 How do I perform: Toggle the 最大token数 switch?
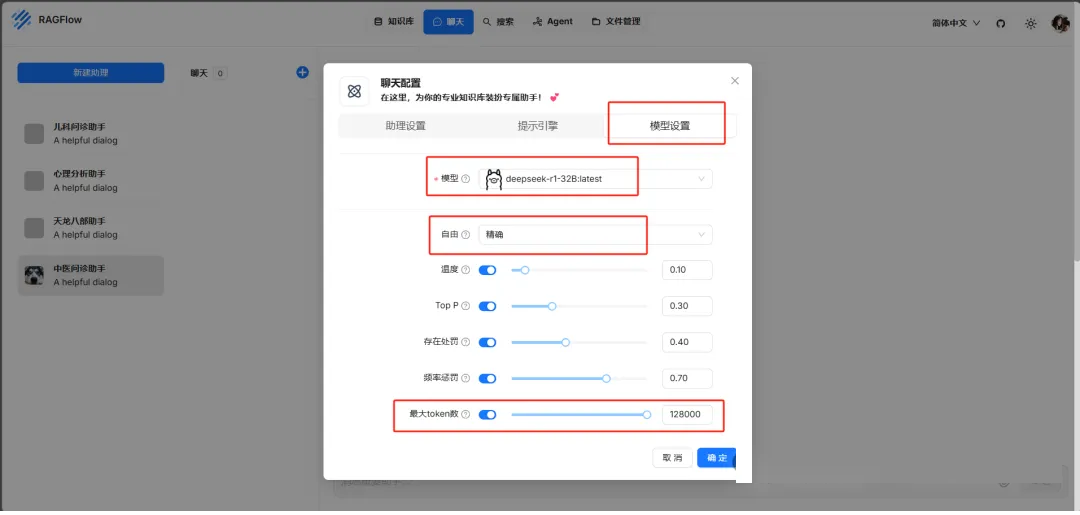tap(487, 414)
